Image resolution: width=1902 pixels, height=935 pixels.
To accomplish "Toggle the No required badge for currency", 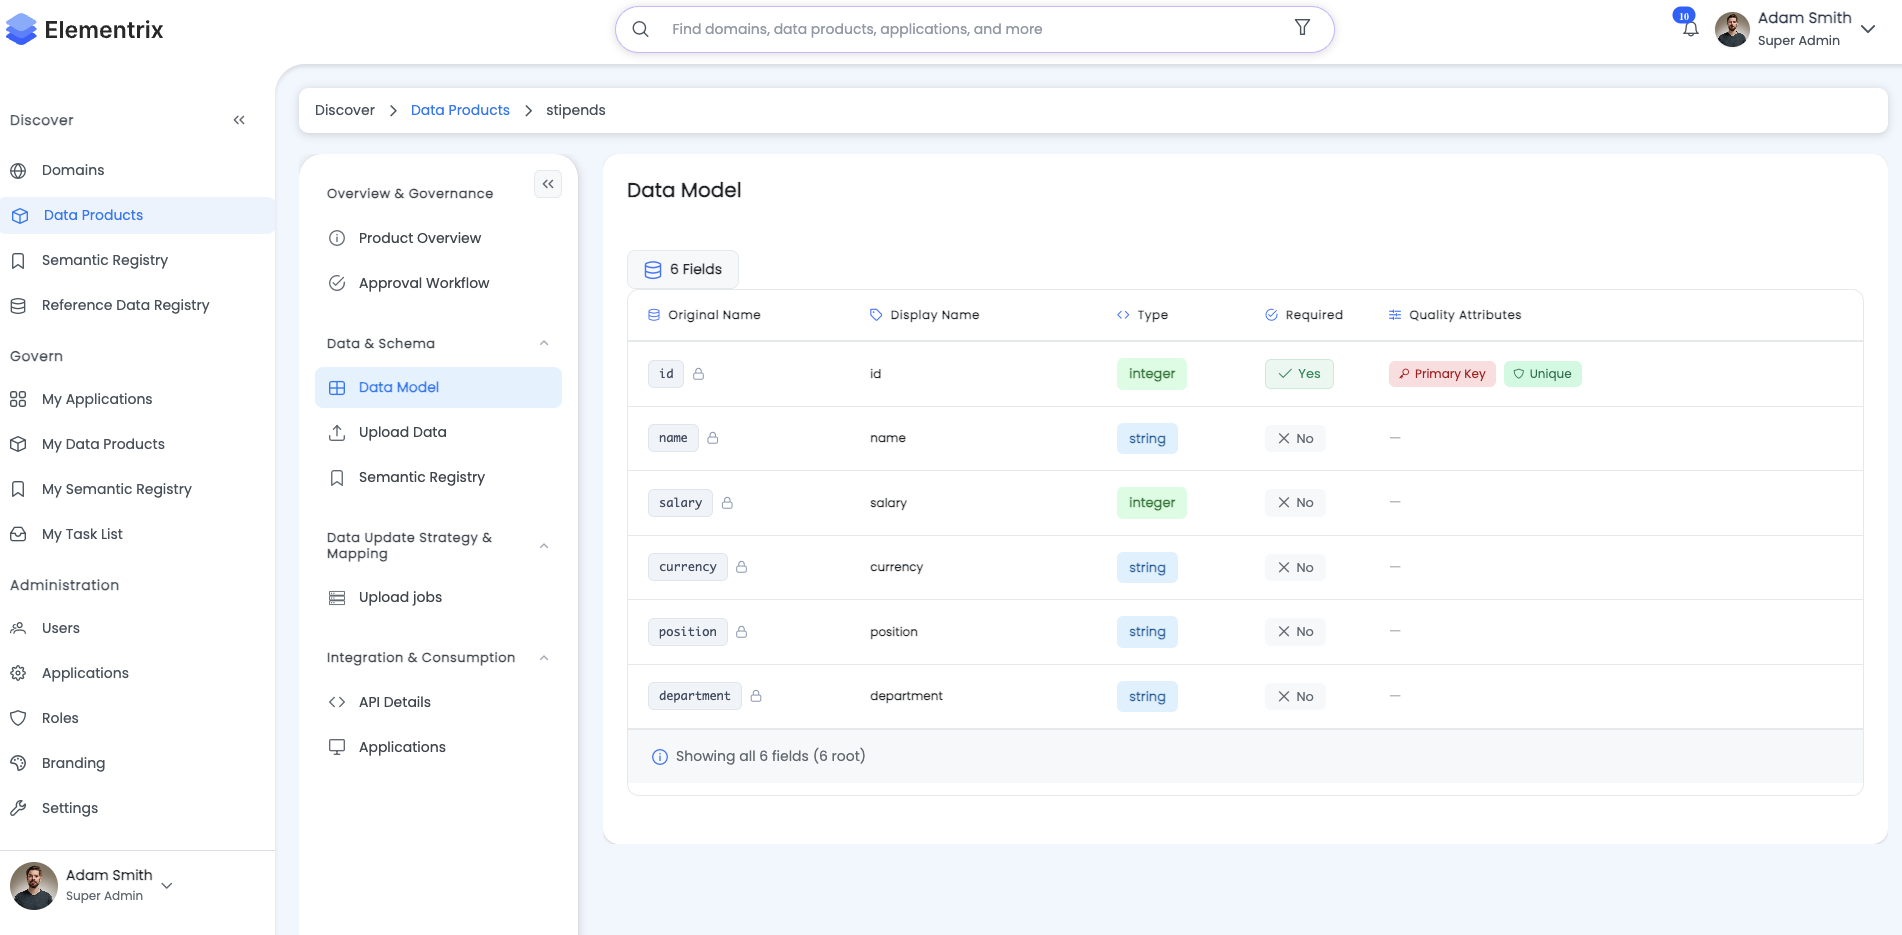I will coord(1295,568).
